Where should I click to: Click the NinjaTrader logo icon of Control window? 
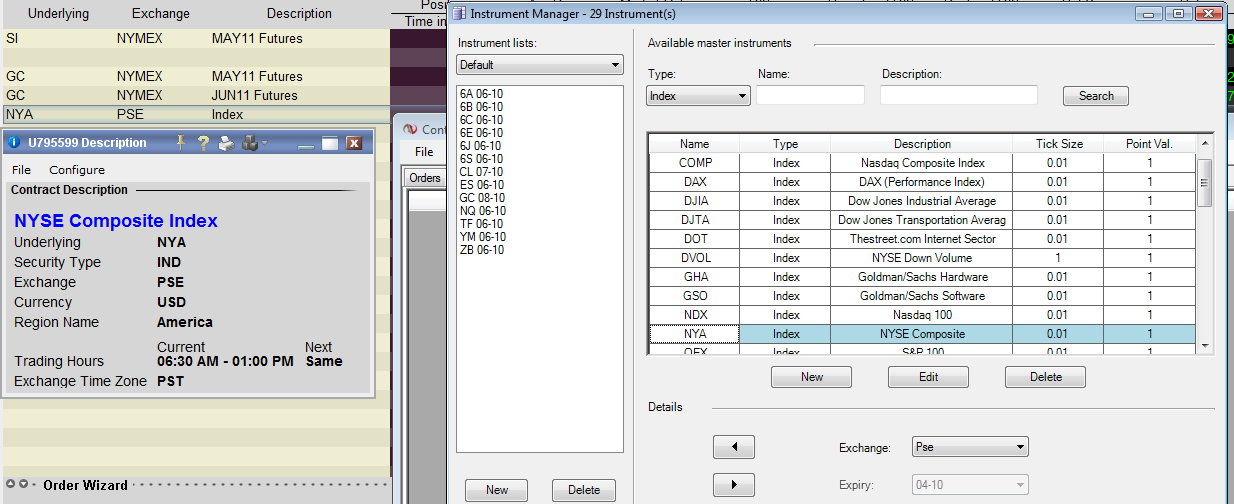click(x=409, y=130)
